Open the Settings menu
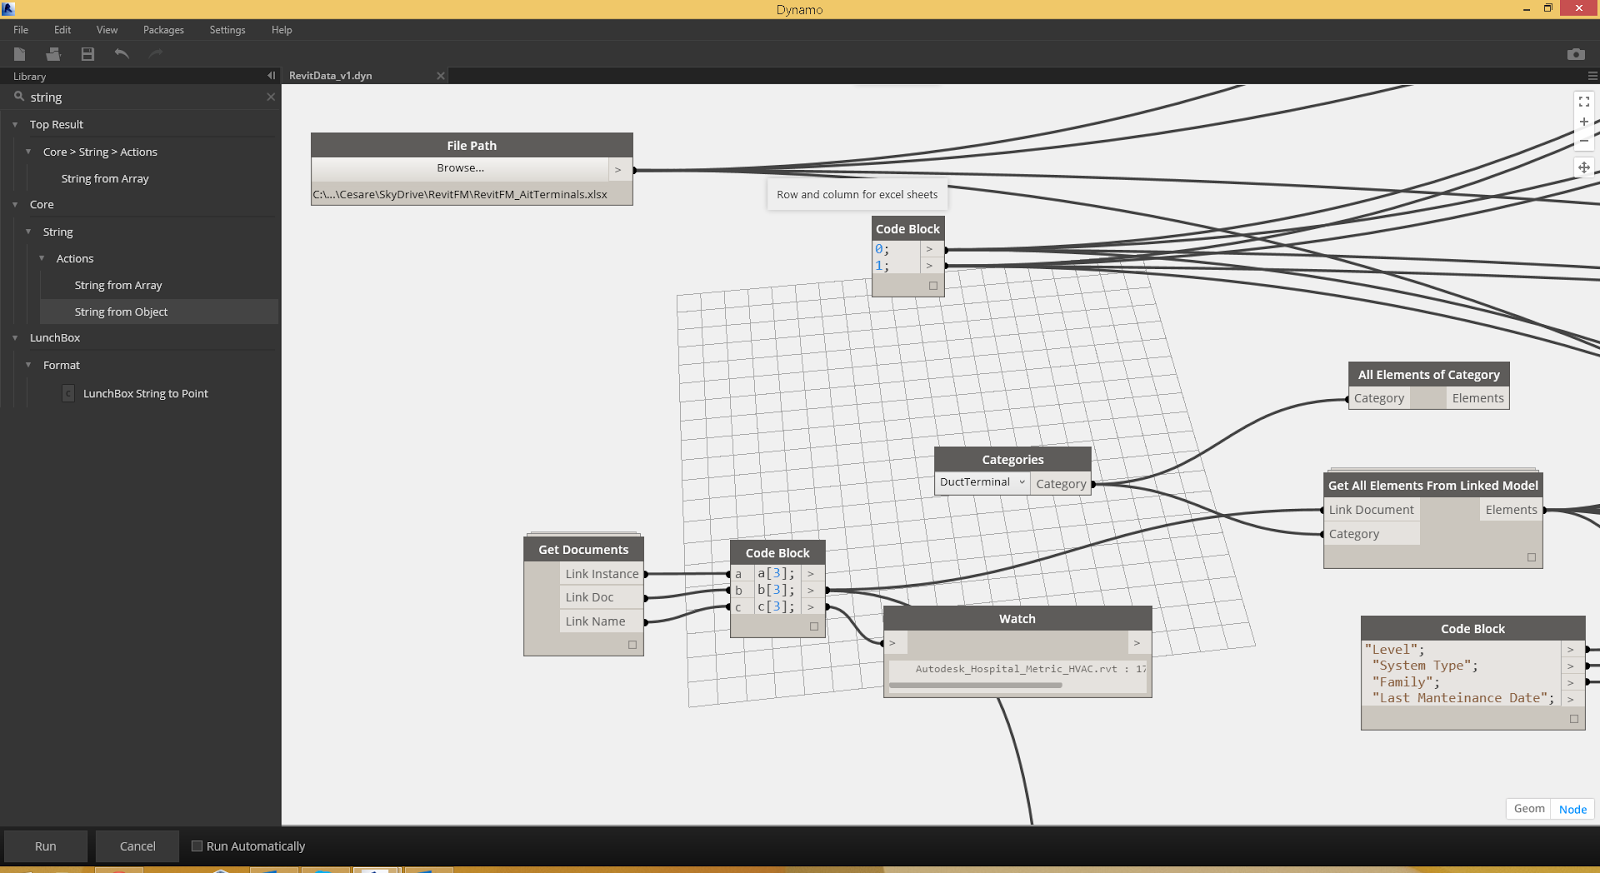The width and height of the screenshot is (1600, 873). [x=227, y=30]
